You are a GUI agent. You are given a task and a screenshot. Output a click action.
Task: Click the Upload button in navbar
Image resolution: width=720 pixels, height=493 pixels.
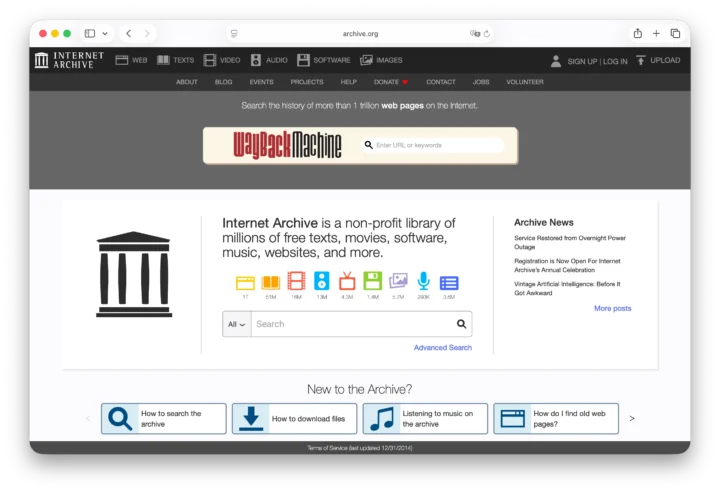658,60
